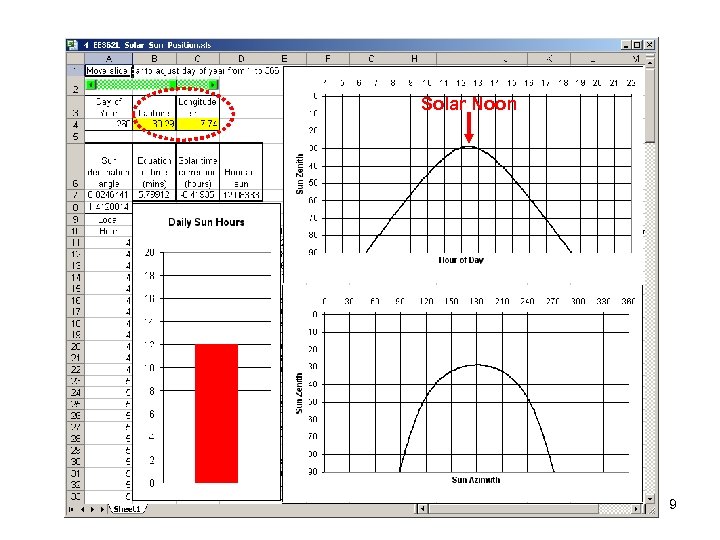Select row 2 header
720x540 pixels.
(x=76, y=86)
